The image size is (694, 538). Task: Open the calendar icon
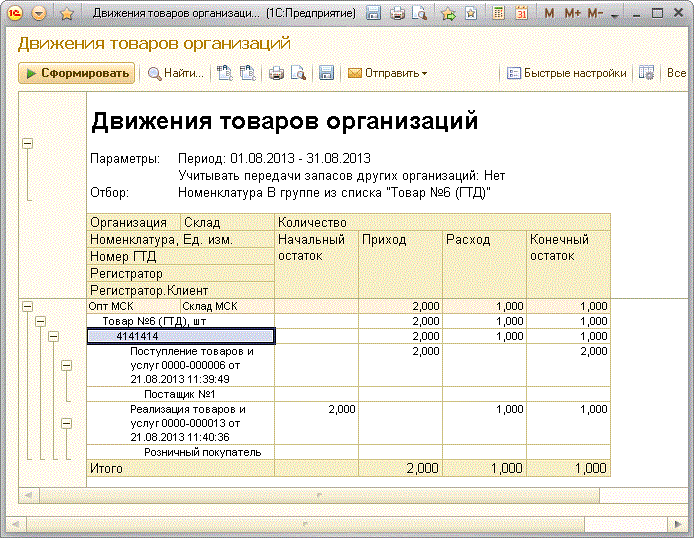522,13
